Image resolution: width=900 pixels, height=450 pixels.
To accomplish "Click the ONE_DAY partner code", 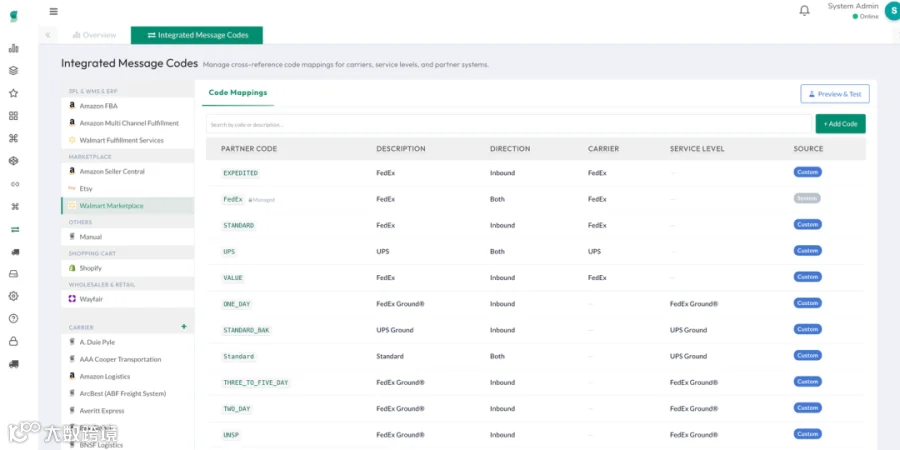I will tap(236, 304).
